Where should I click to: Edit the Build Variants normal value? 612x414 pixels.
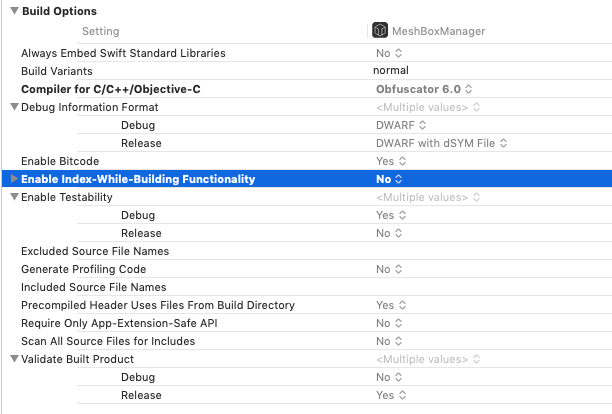pyautogui.click(x=391, y=71)
